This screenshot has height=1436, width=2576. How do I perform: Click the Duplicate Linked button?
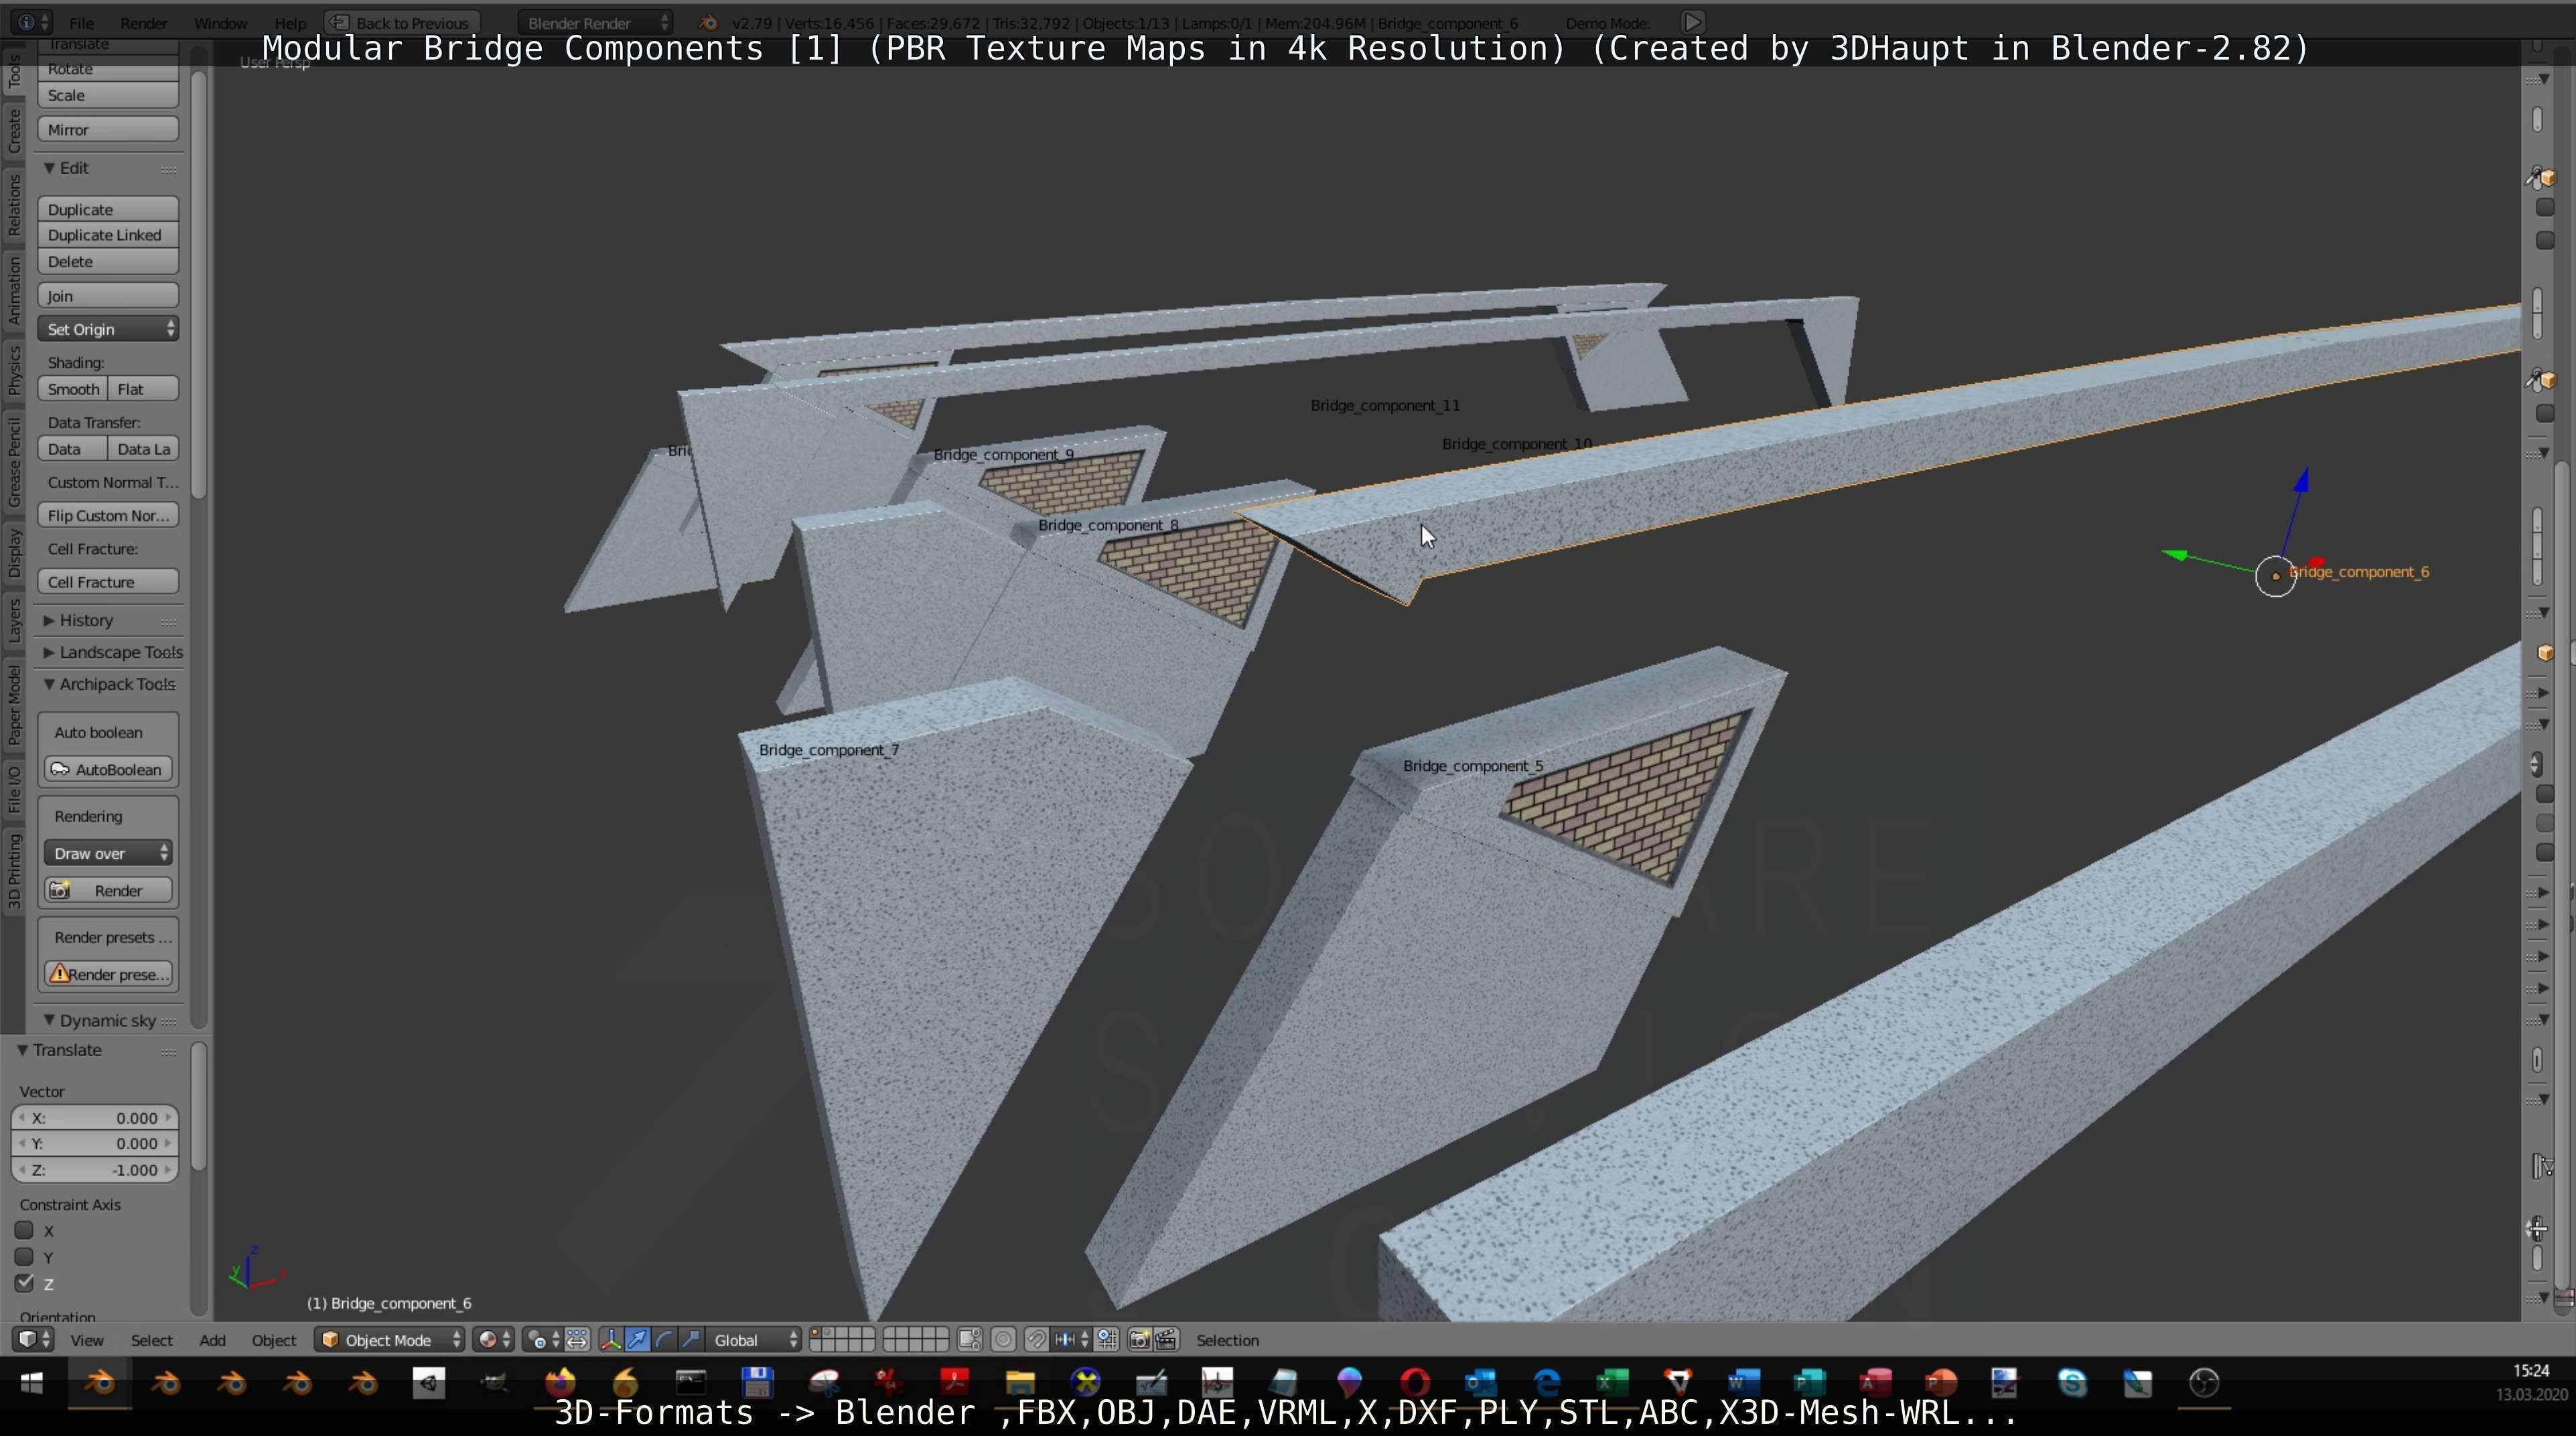pos(108,235)
